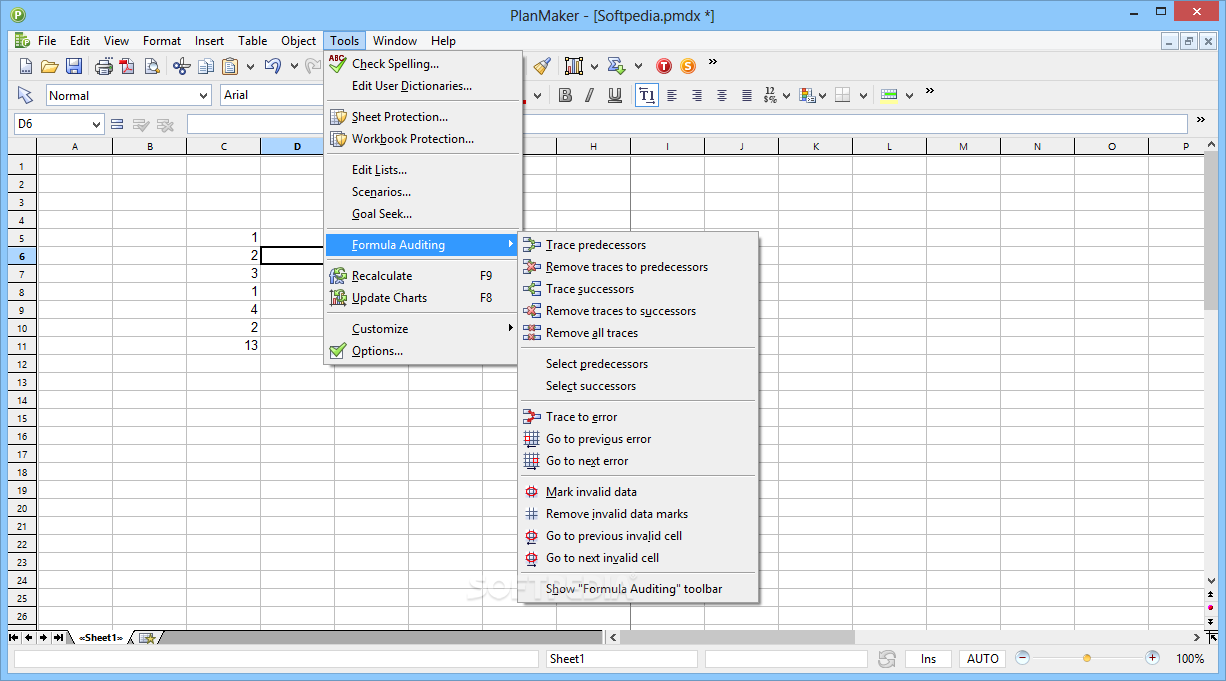This screenshot has height=681, width=1226.
Task: Expand the Undo history arrow
Action: click(294, 66)
